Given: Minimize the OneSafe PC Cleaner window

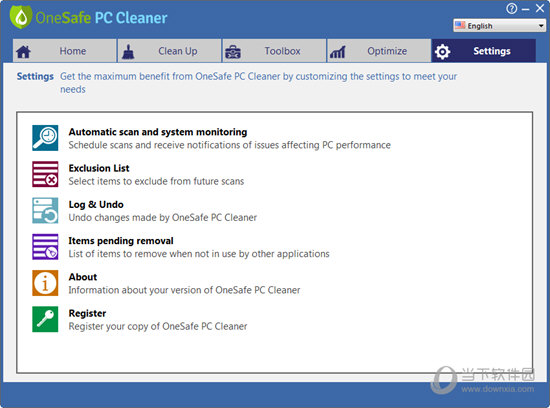Looking at the screenshot, I should tap(525, 9).
